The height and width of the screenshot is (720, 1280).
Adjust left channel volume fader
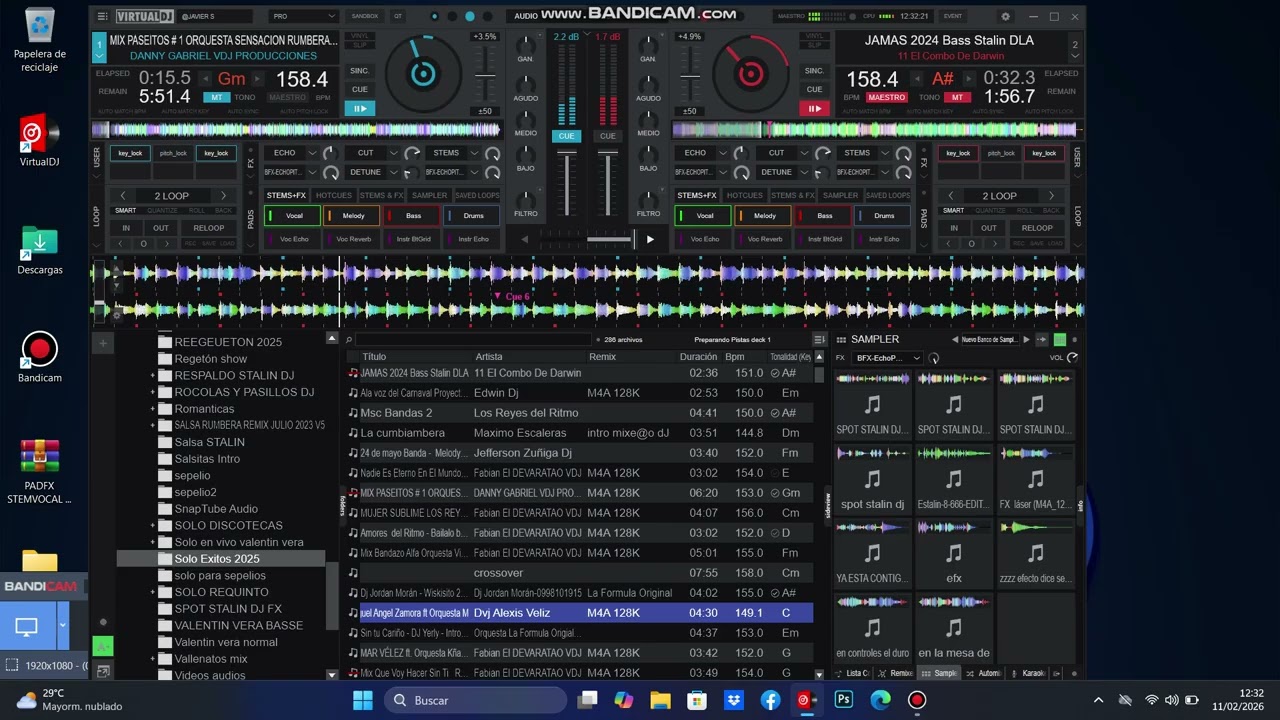pyautogui.click(x=566, y=183)
